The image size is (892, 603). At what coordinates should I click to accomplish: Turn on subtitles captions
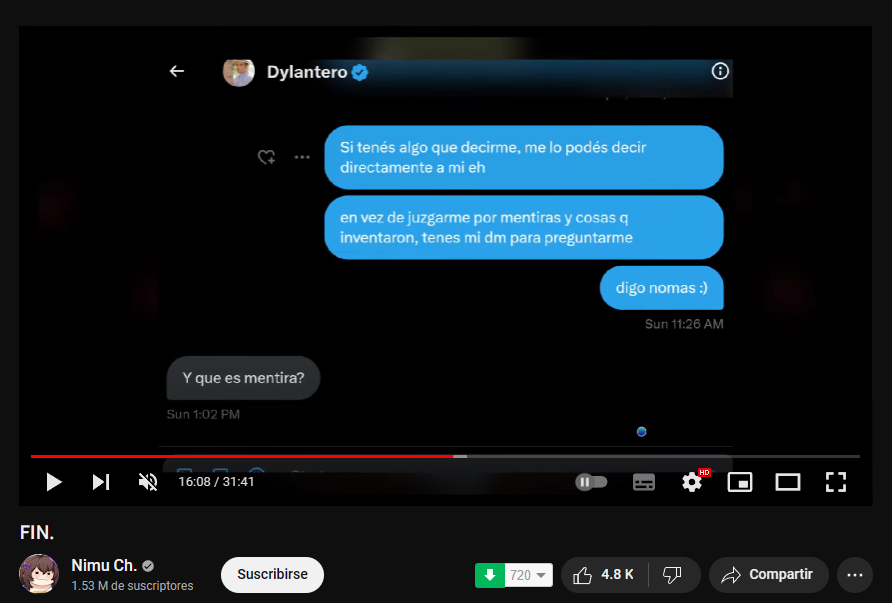(644, 482)
